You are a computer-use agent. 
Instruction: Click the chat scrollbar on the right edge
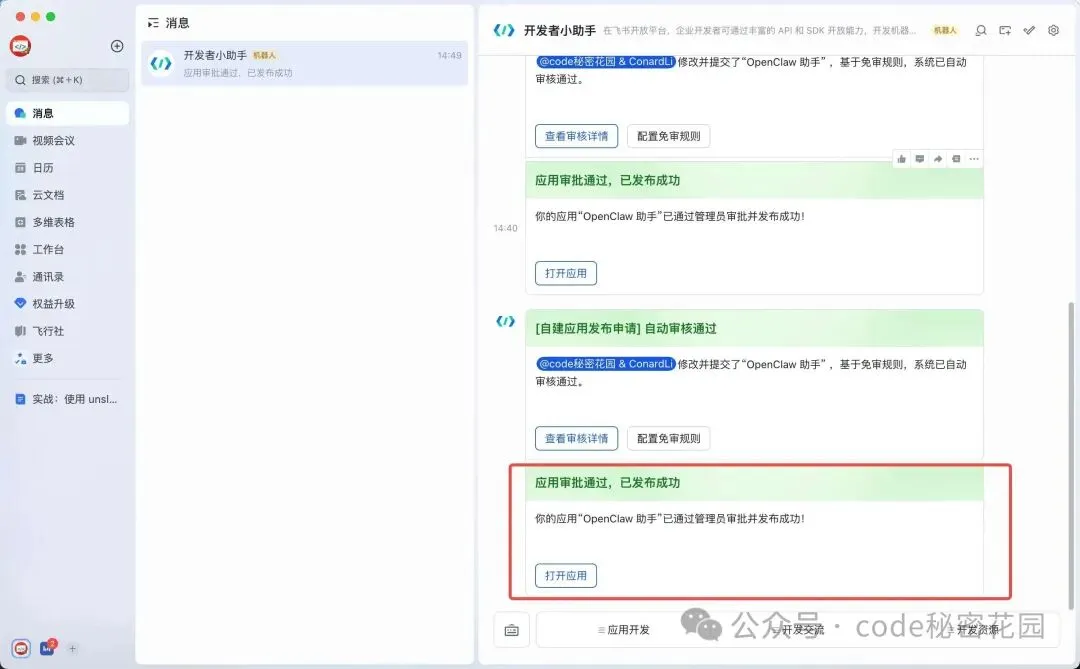point(1071,455)
